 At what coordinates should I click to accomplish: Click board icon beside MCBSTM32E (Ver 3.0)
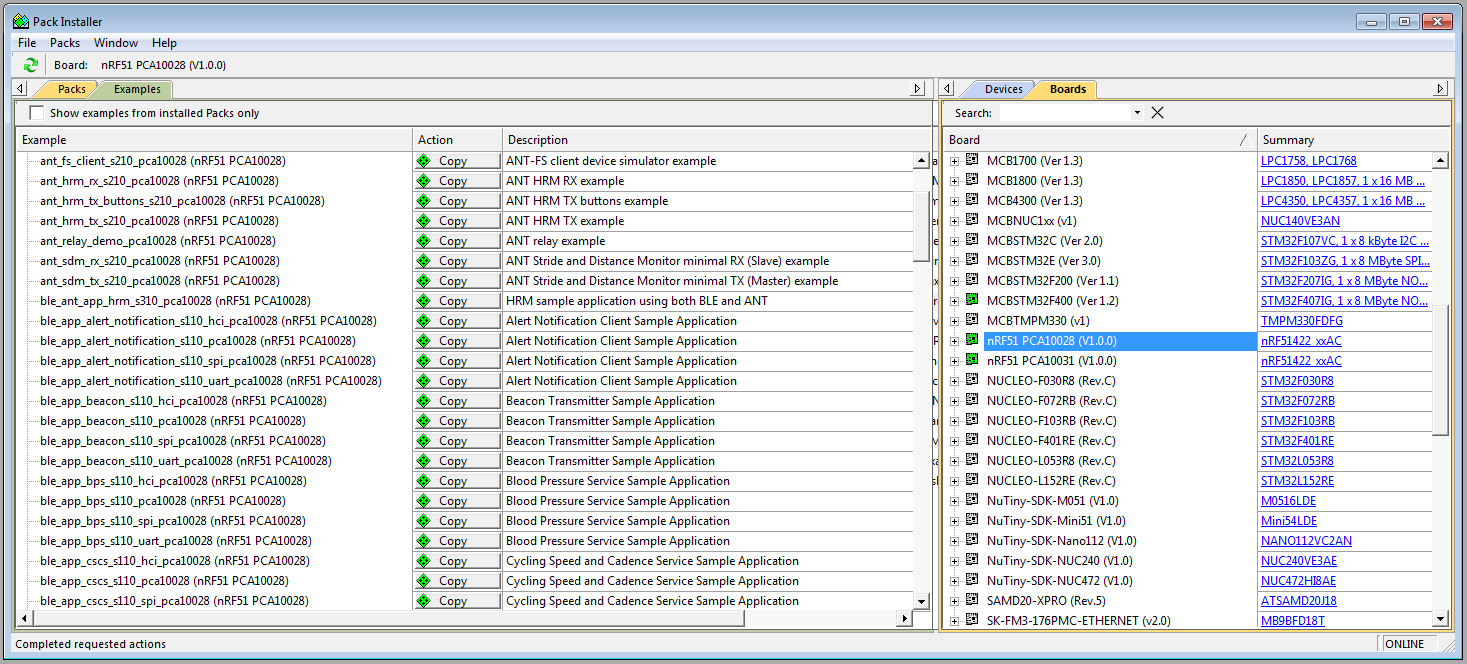[972, 260]
